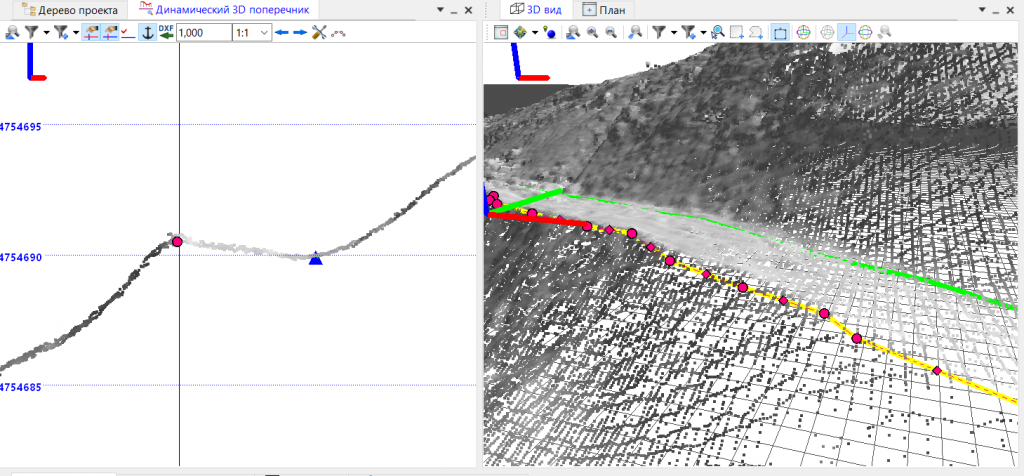The image size is (1024, 476).
Task: Export cross-section via DXF icon
Action: 166,33
